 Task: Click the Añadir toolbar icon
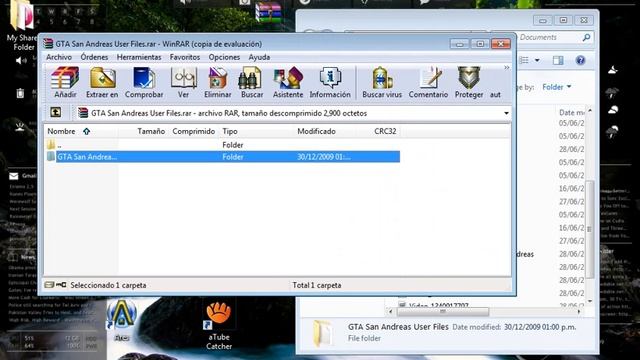(x=65, y=82)
